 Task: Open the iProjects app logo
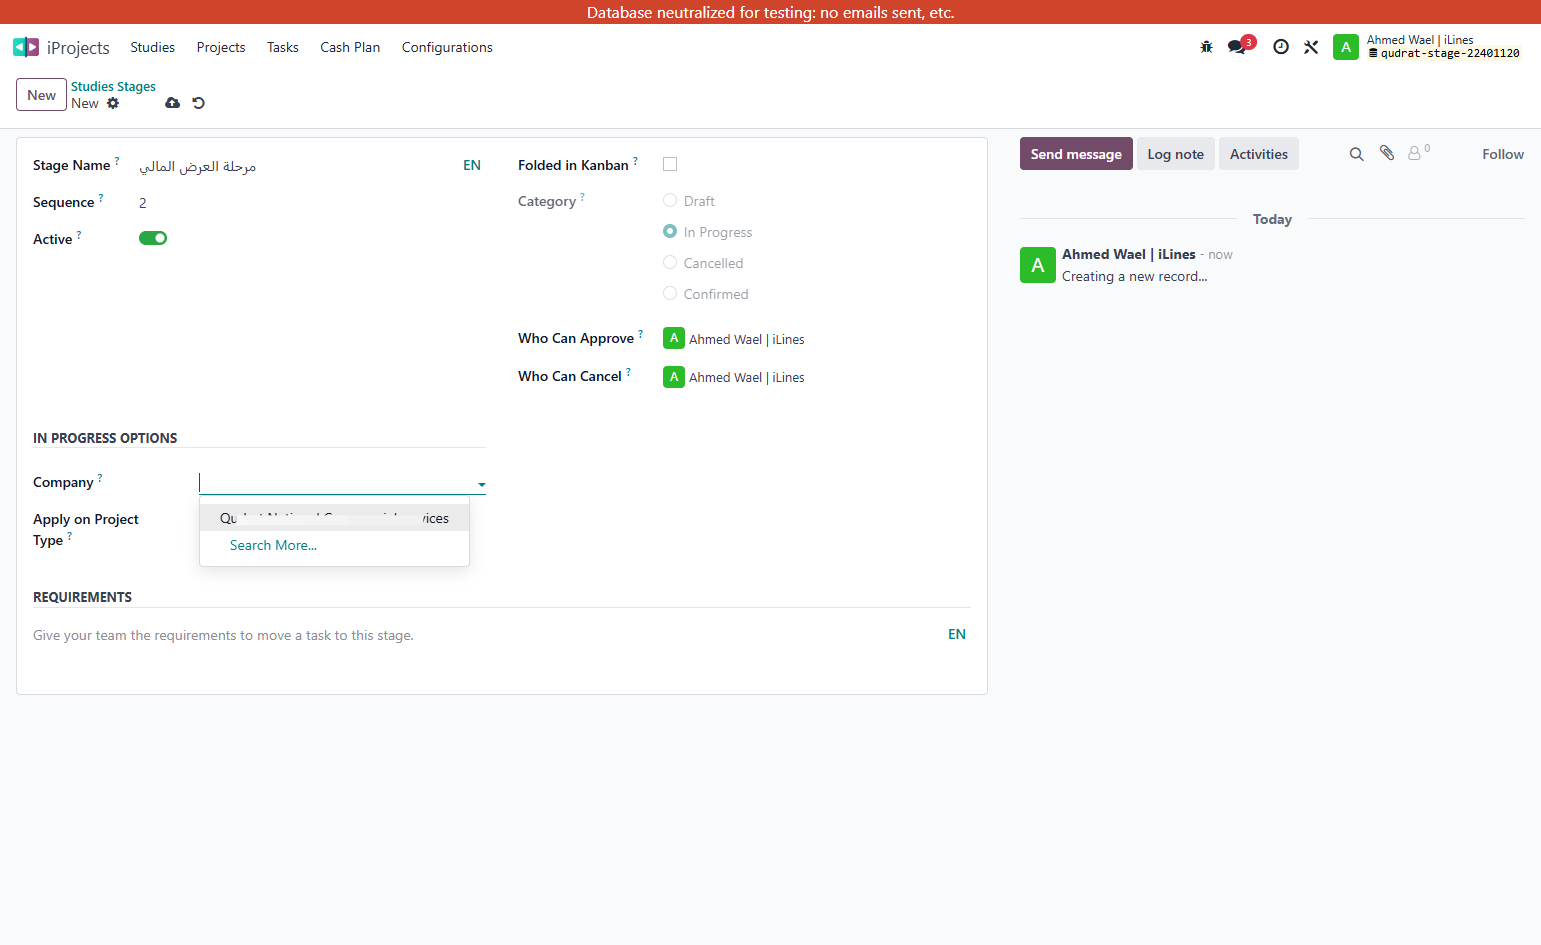click(26, 47)
